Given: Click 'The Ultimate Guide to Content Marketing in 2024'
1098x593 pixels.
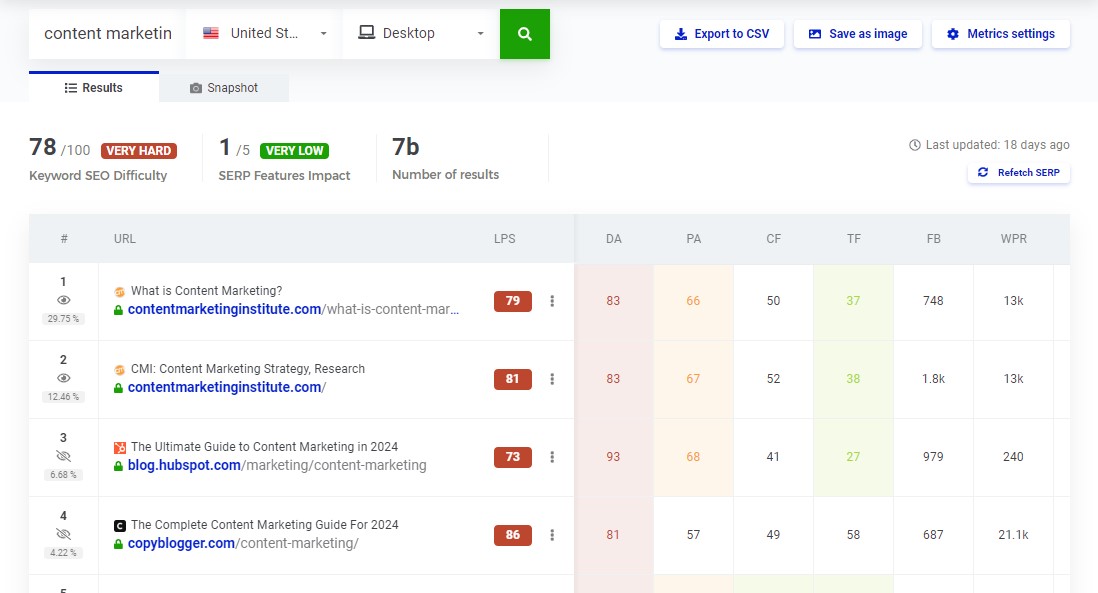Looking at the screenshot, I should pyautogui.click(x=264, y=447).
